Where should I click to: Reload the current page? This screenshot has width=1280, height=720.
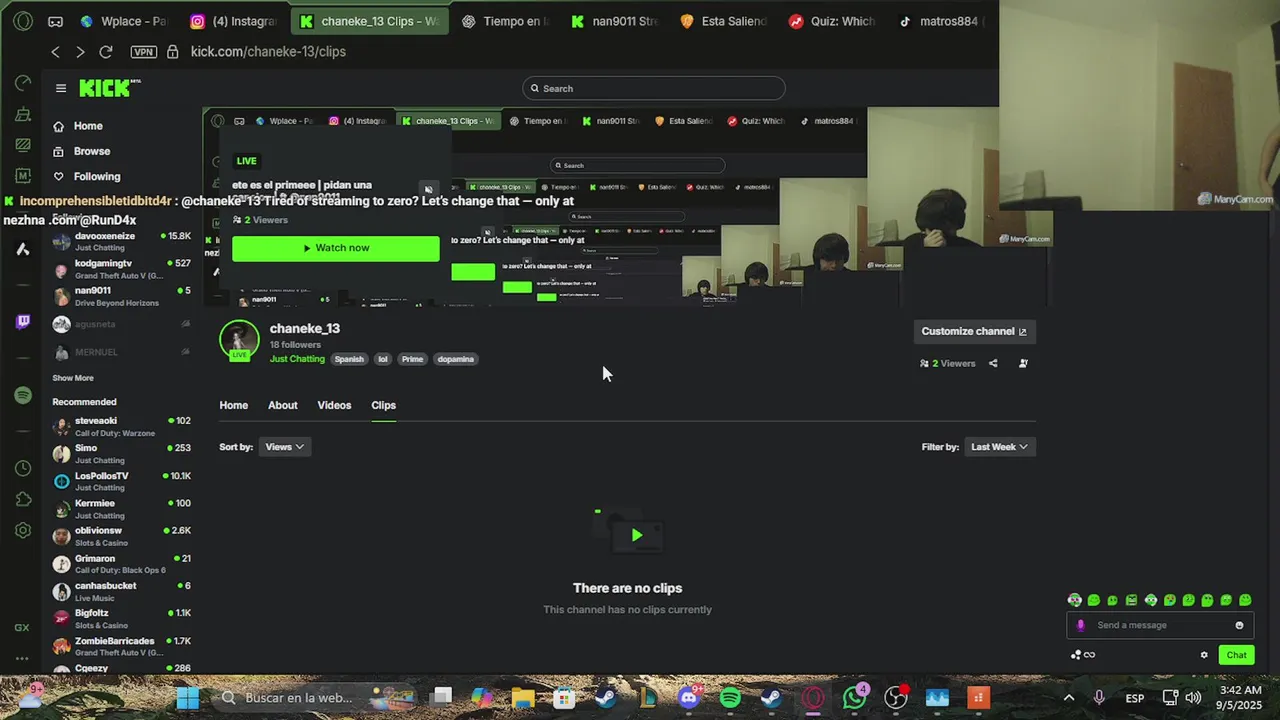105,51
